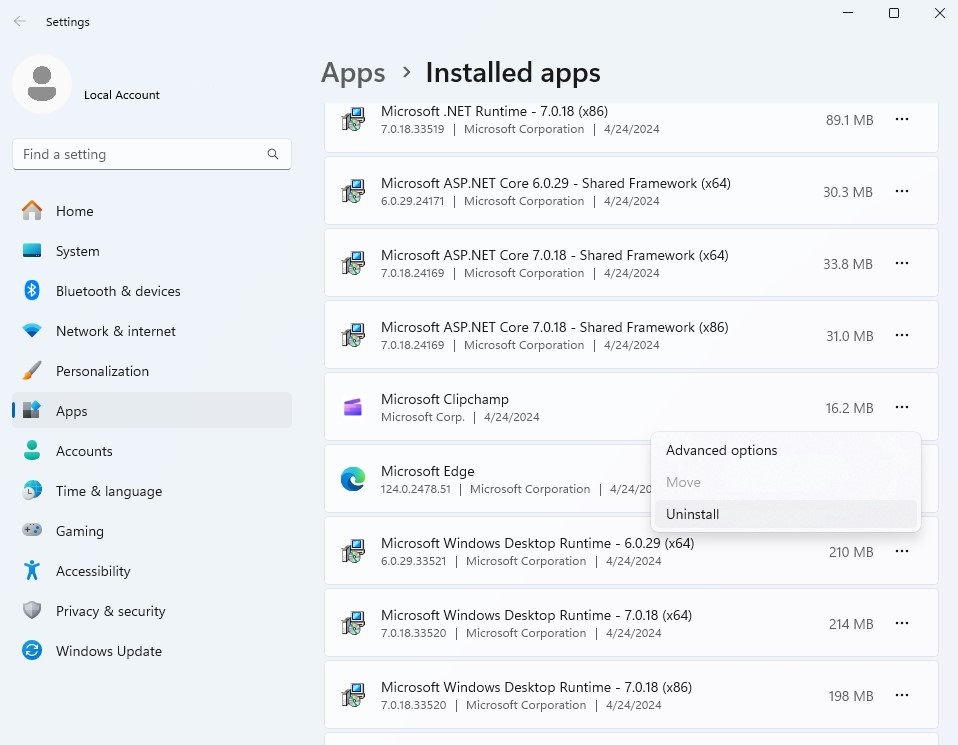Open more options for ASP.NET Core 6.0.29 (x64)
Image resolution: width=958 pixels, height=745 pixels.
(902, 191)
